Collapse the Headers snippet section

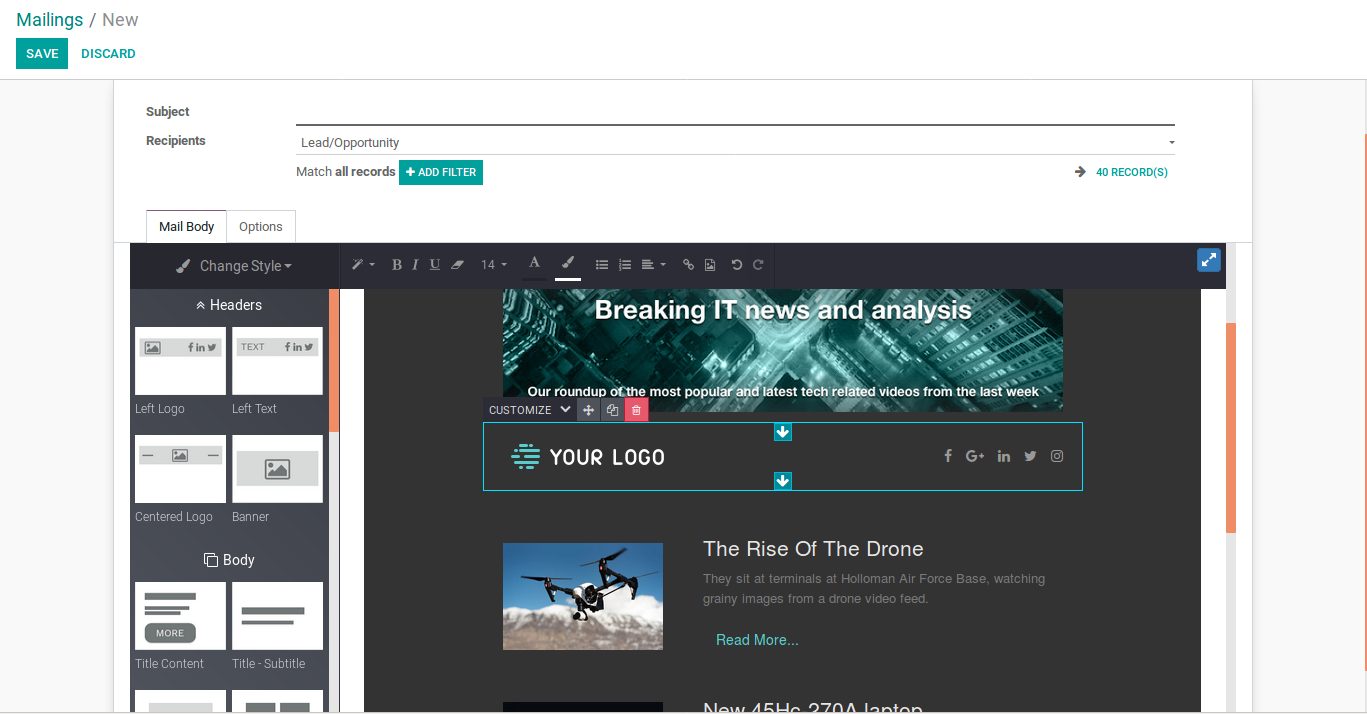(x=229, y=305)
